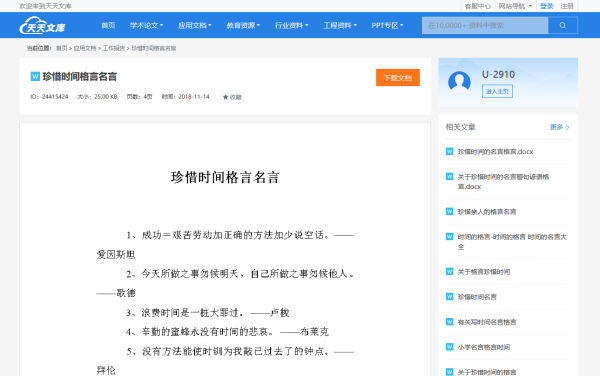This screenshot has width=600, height=376.
Task: Click W icon of 关于格言珍惜时间
Action: (450, 272)
